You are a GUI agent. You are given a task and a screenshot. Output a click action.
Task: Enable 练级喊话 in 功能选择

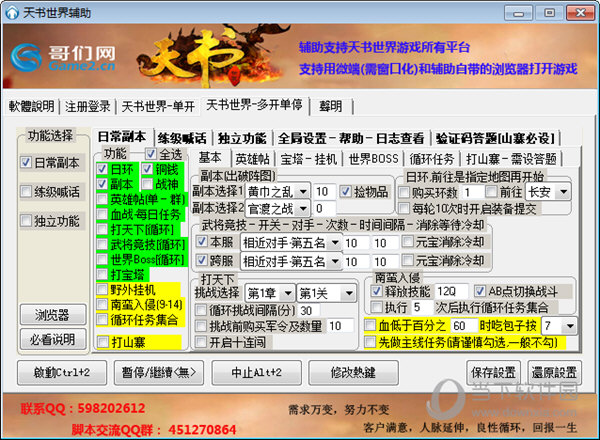coord(26,191)
